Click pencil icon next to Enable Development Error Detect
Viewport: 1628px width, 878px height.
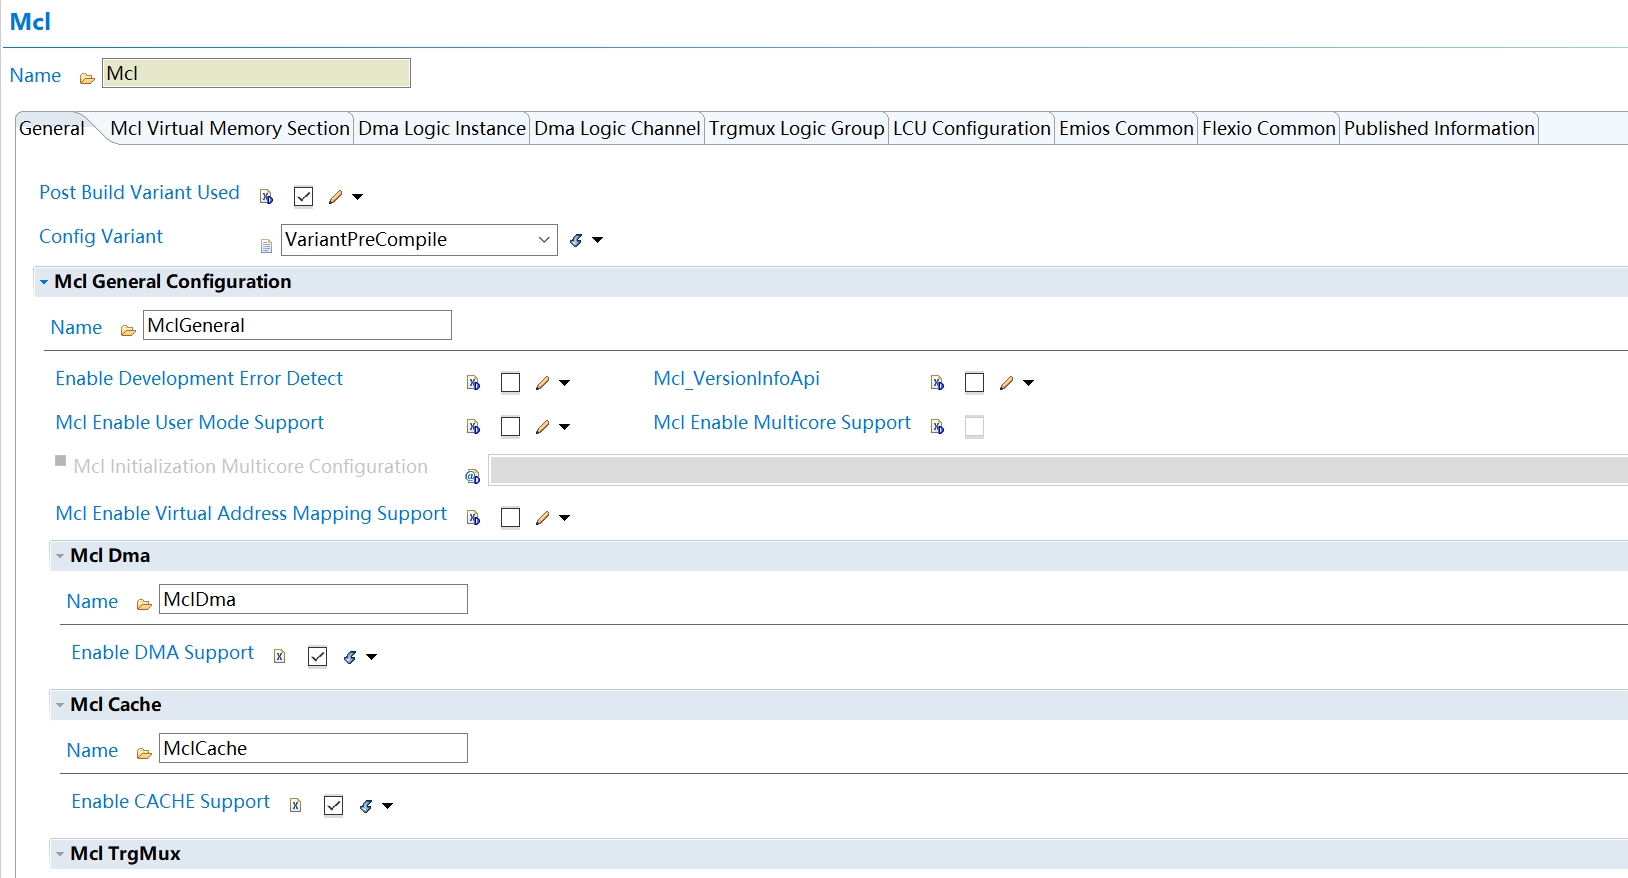point(543,383)
